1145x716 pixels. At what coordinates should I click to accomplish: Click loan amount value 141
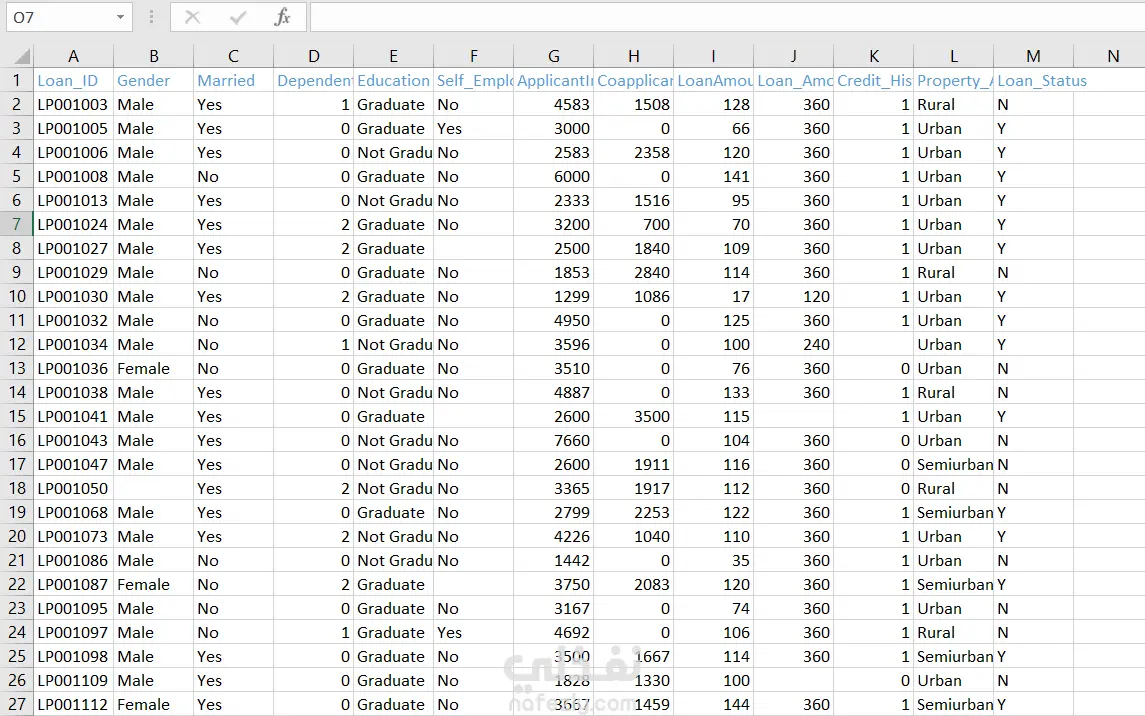713,177
